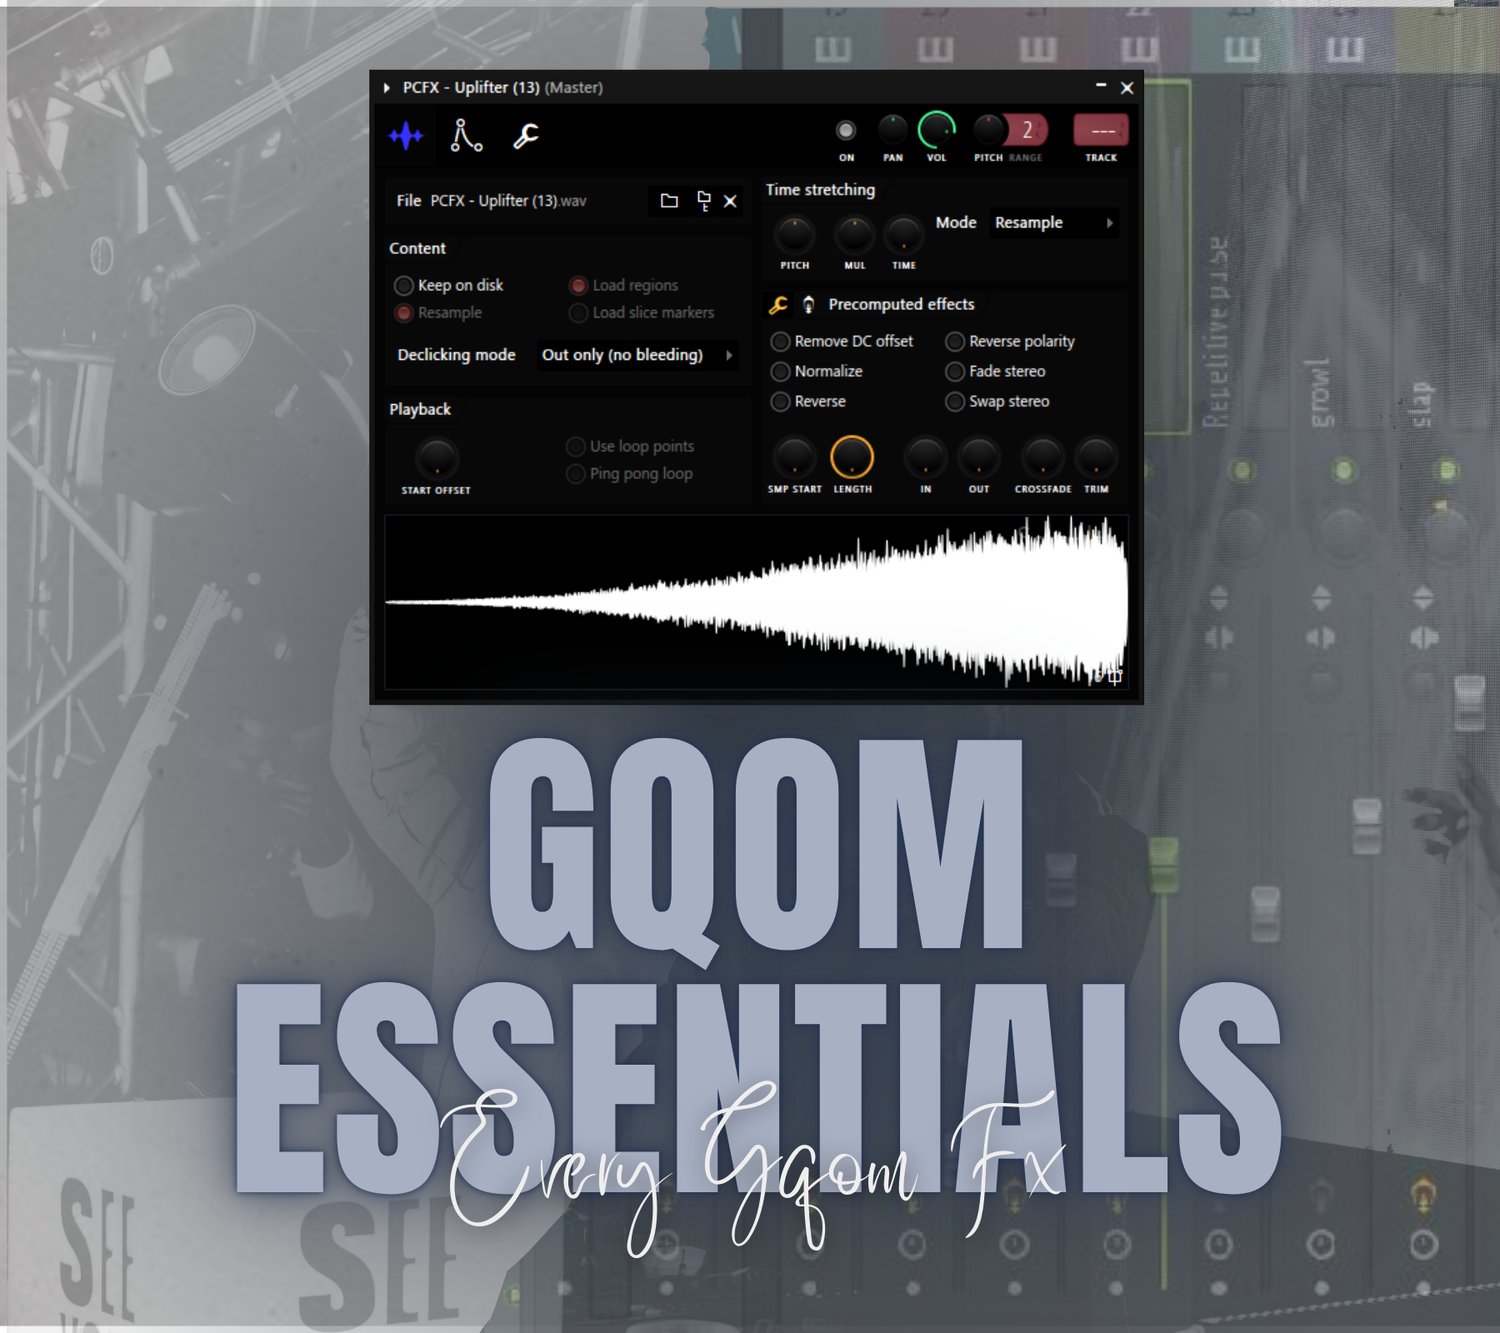Minimize the PCFX - Uplifter (13) window
Screen dimensions: 1500x1333
click(1101, 87)
